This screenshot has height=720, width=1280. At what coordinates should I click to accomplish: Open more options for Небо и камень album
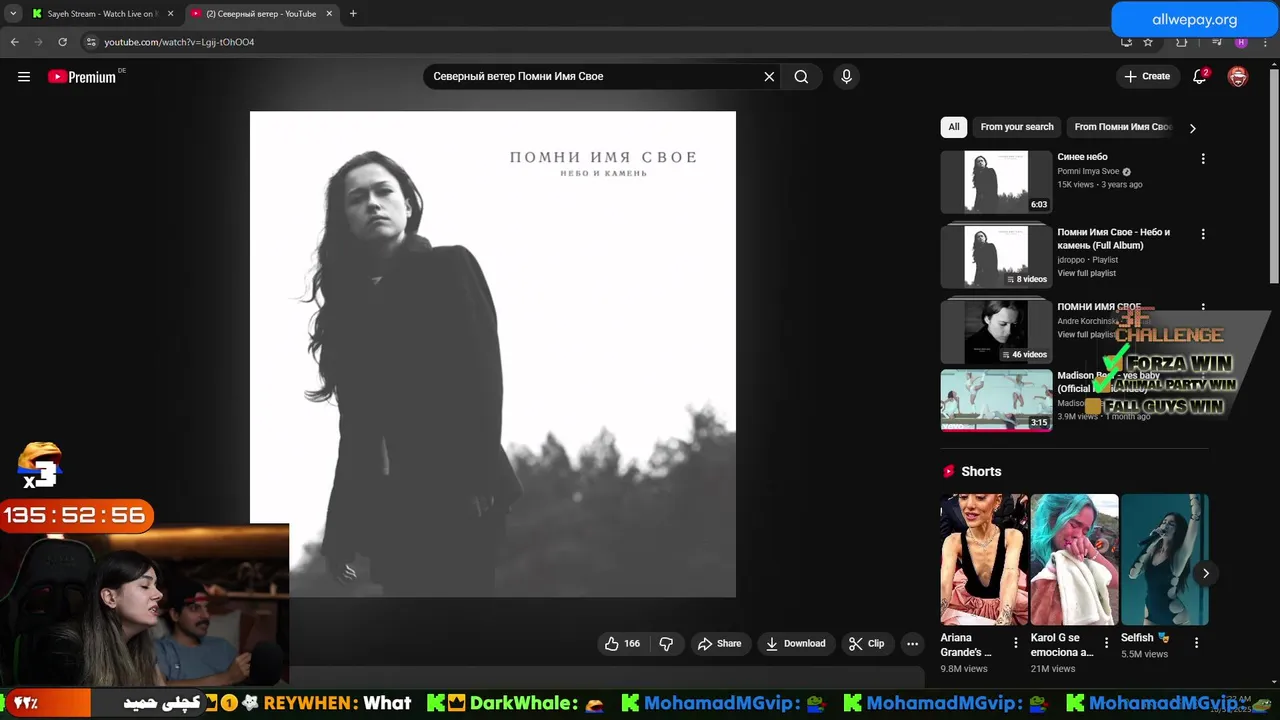pyautogui.click(x=1203, y=234)
